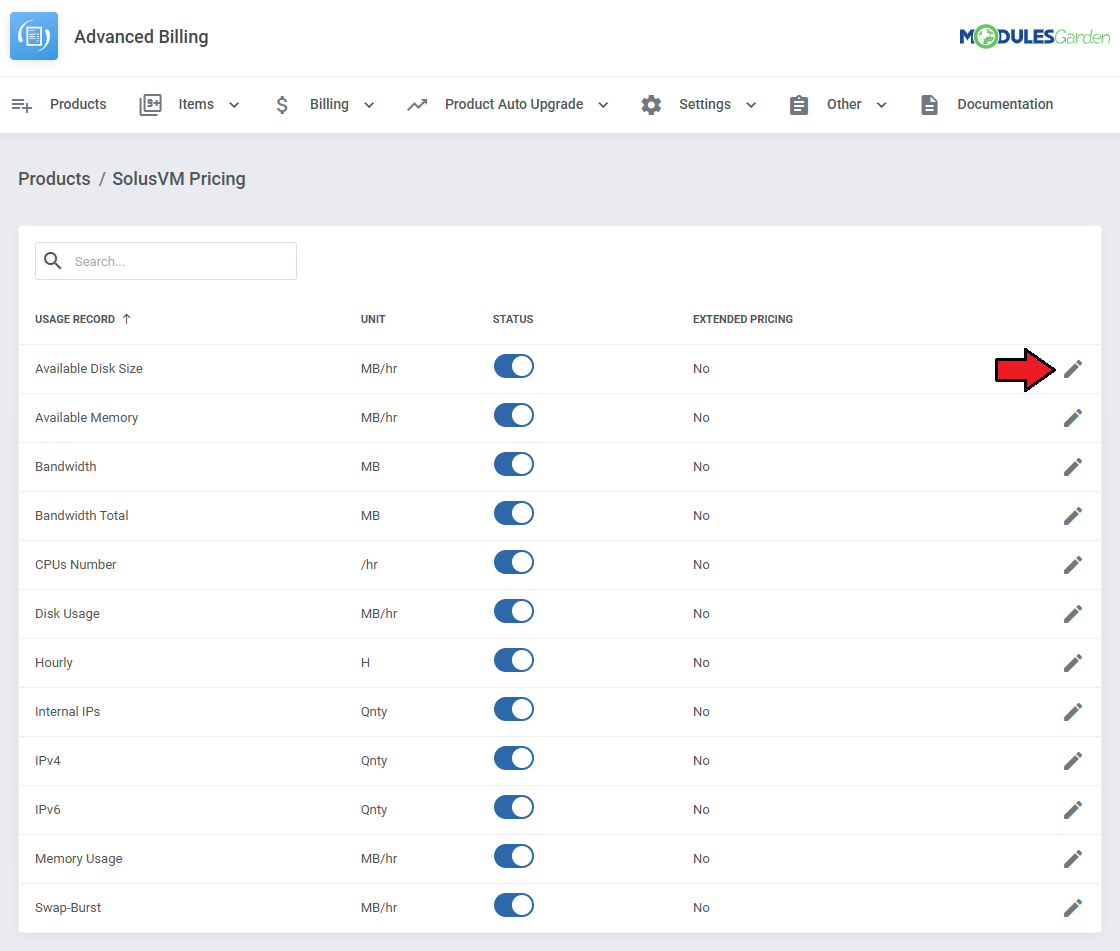
Task: Toggle the Internal IPs status
Action: click(514, 709)
